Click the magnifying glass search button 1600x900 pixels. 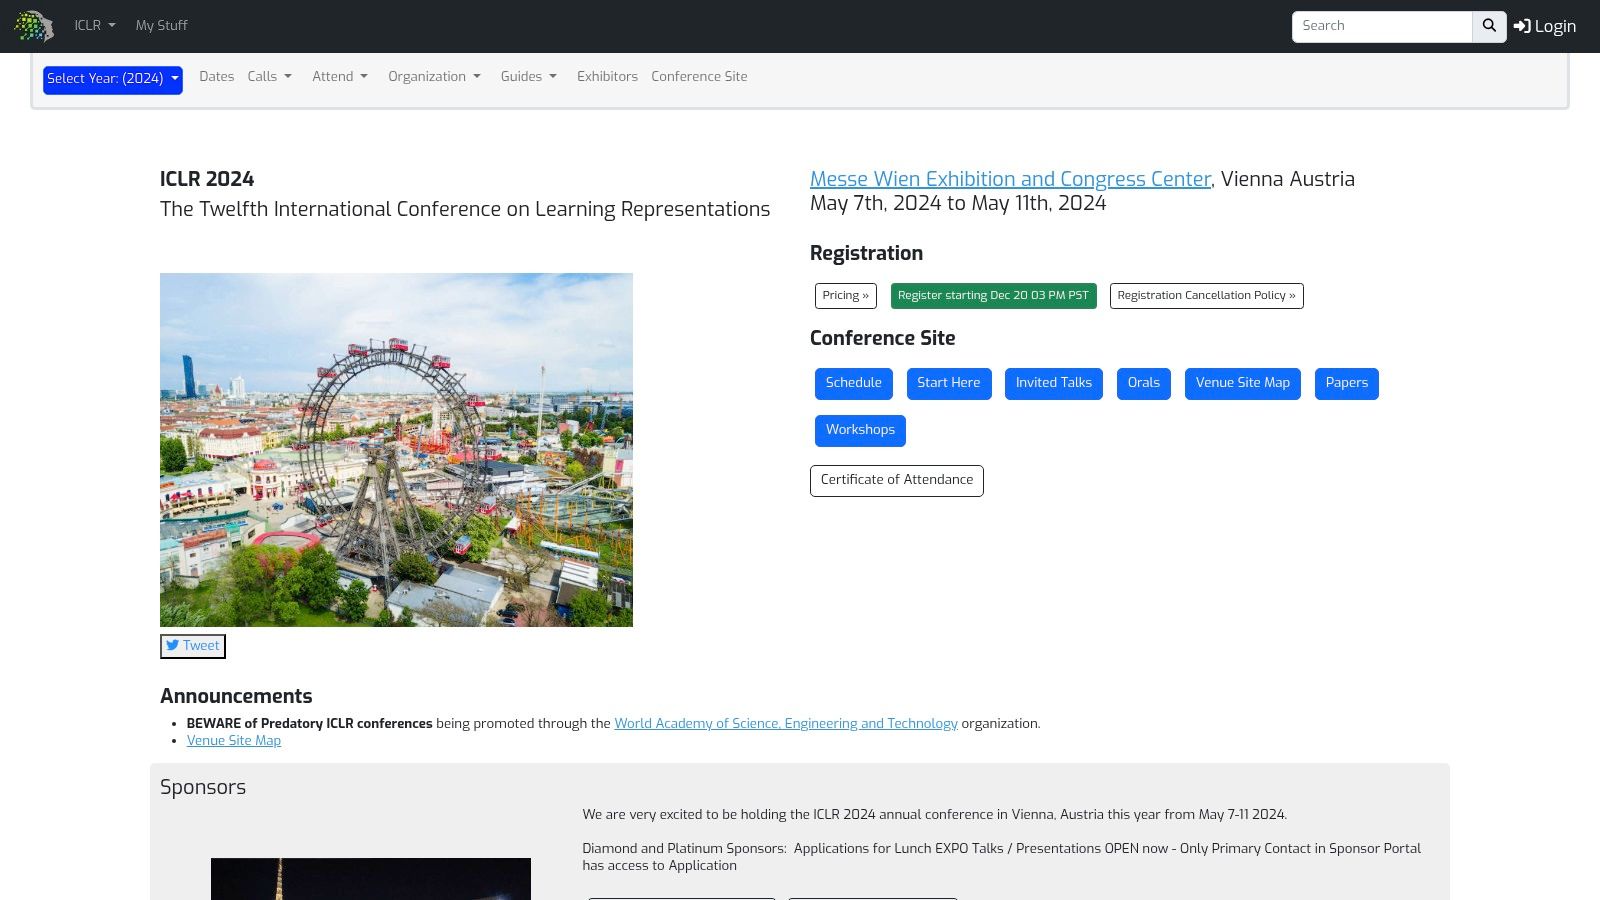click(x=1489, y=27)
